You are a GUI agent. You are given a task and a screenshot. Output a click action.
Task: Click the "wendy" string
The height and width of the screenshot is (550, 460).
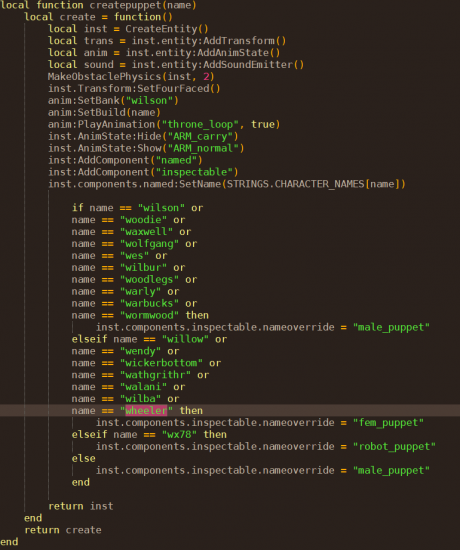(140, 351)
